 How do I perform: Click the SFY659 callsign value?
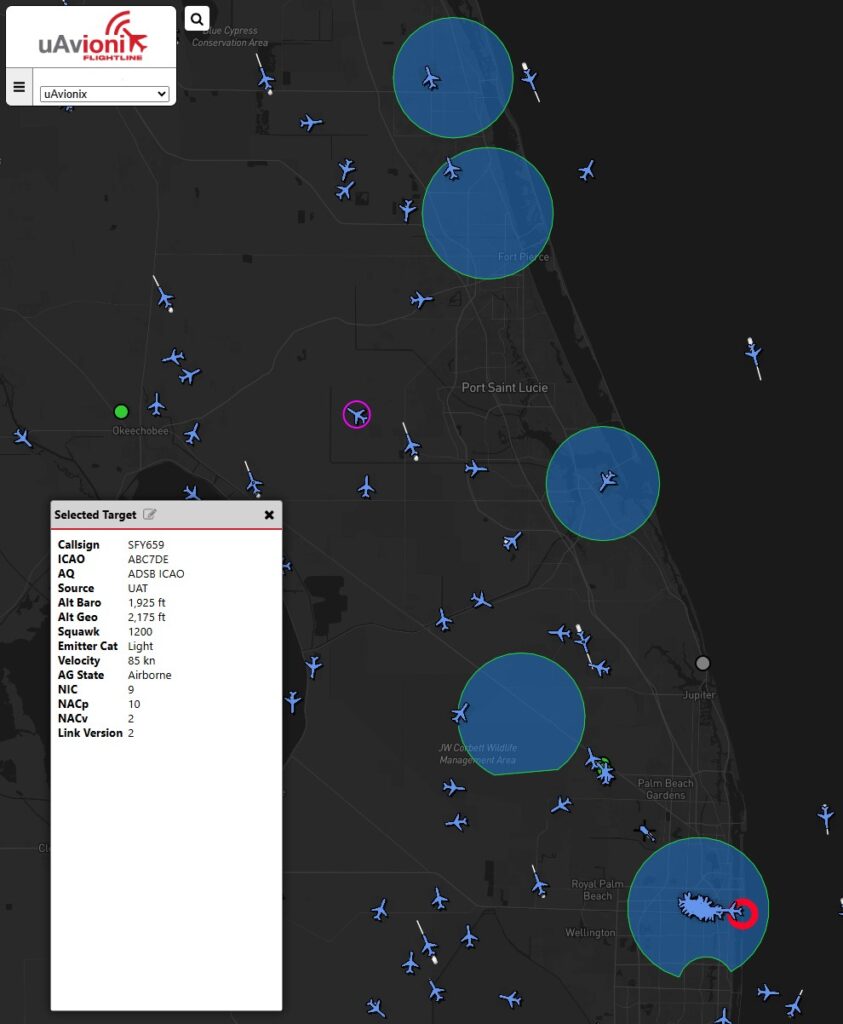pos(146,545)
